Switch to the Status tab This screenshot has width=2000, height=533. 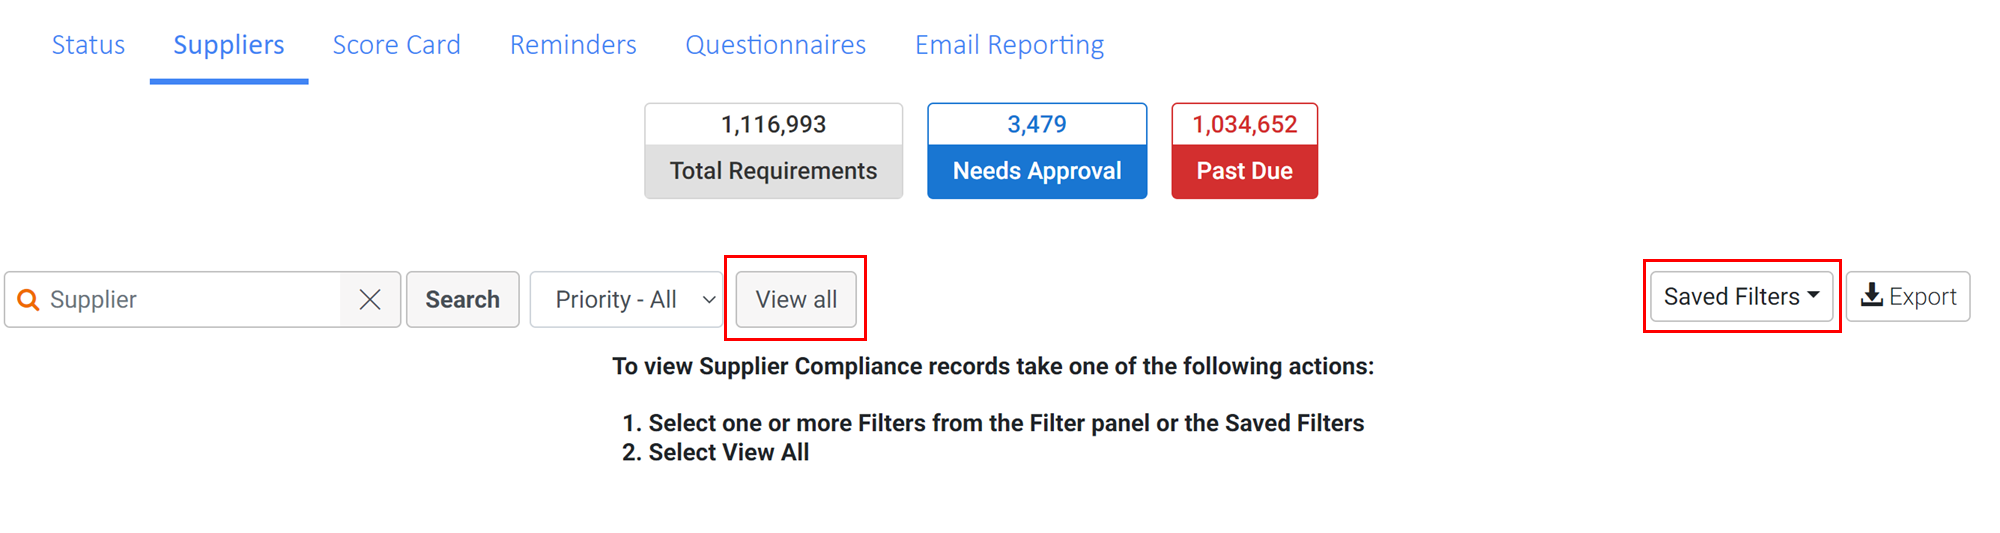pyautogui.click(x=88, y=45)
